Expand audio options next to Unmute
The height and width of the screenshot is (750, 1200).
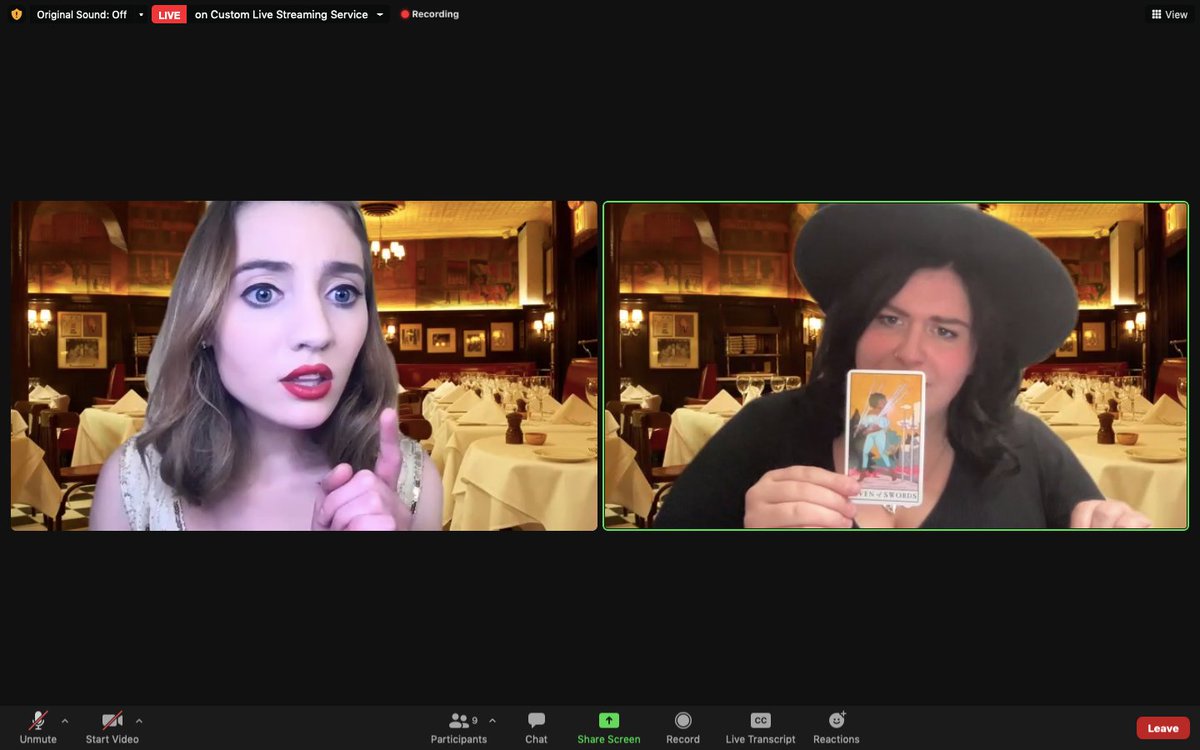click(65, 721)
